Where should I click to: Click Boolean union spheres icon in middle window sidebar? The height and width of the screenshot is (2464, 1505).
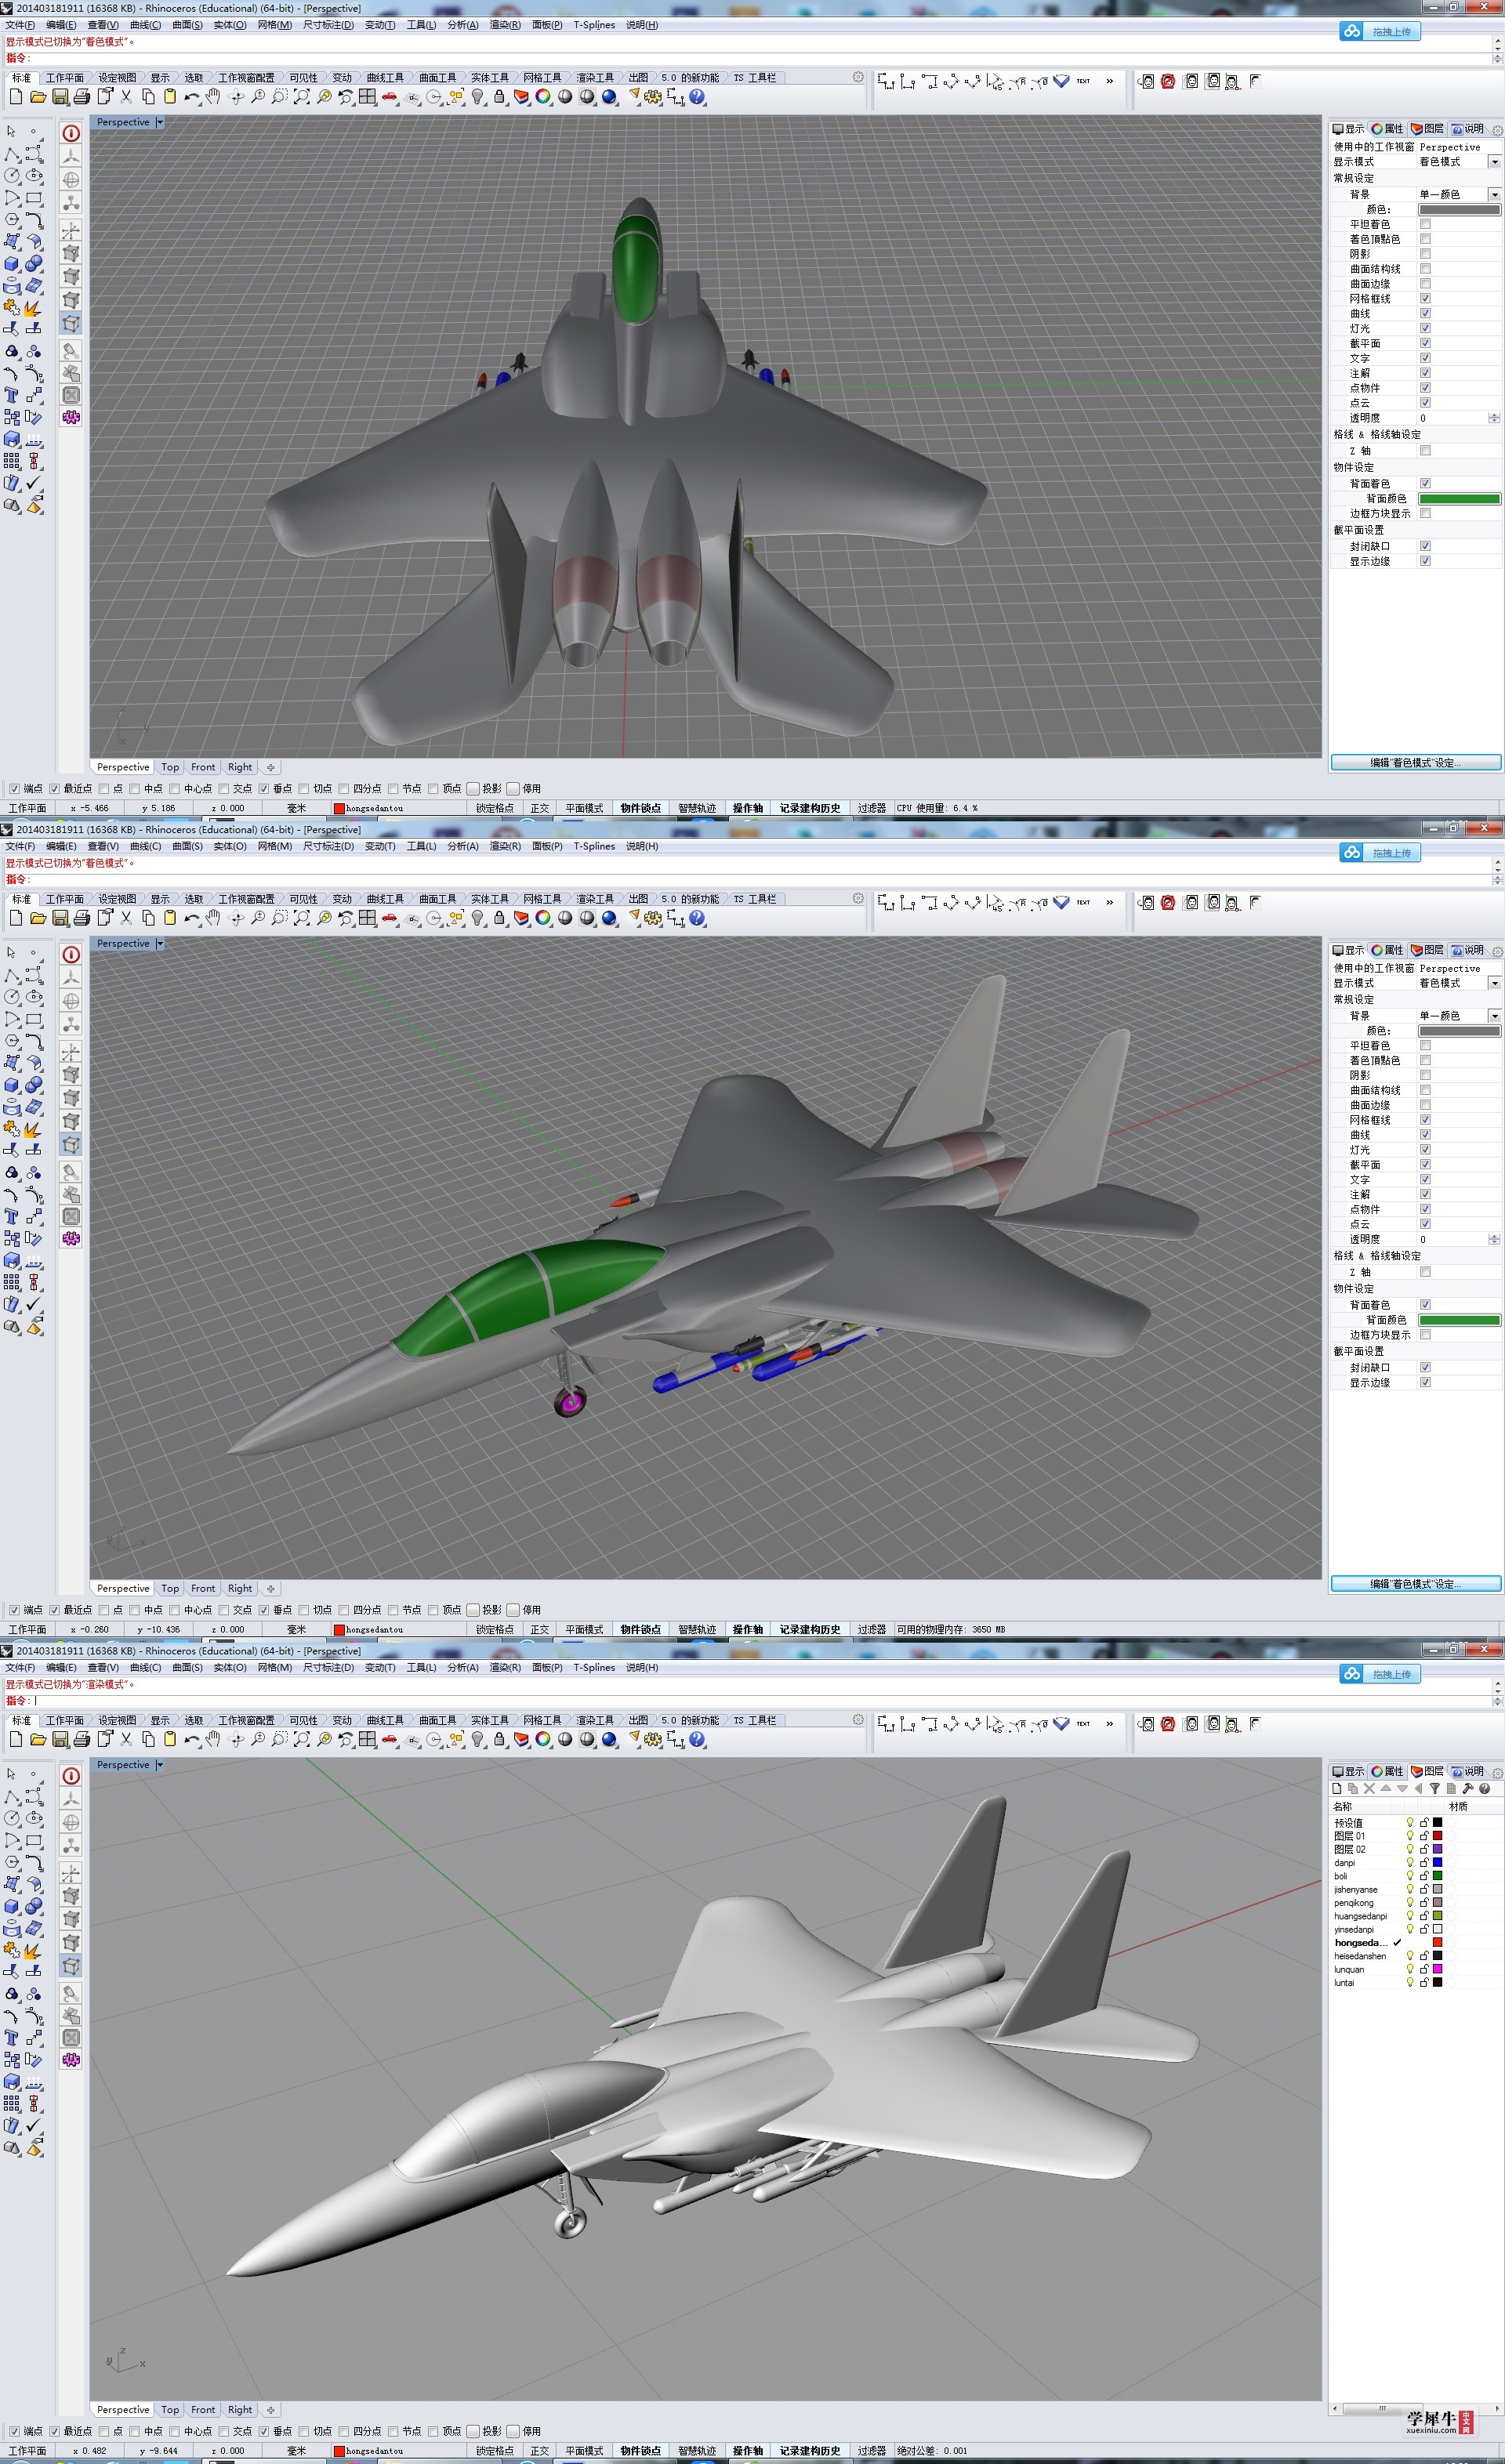(34, 1085)
